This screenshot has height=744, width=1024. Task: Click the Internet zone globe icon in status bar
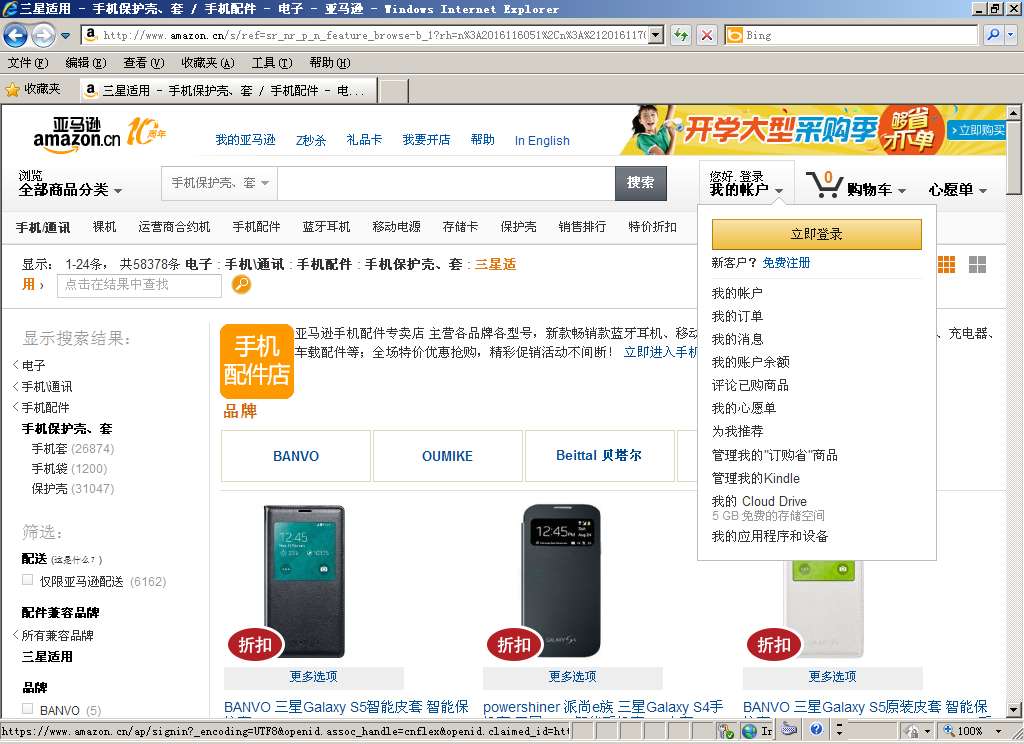click(x=749, y=730)
